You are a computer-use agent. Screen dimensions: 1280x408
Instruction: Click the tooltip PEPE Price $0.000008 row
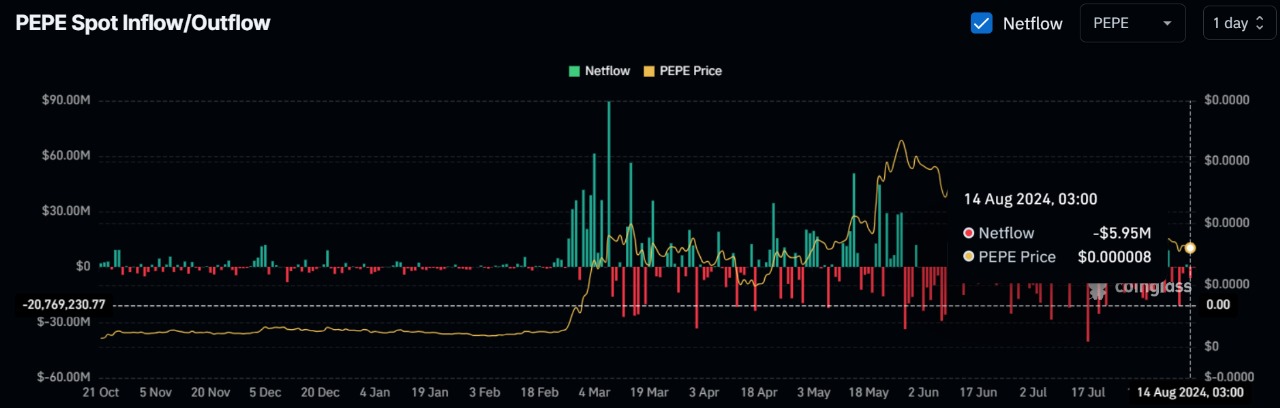pyautogui.click(x=1058, y=257)
